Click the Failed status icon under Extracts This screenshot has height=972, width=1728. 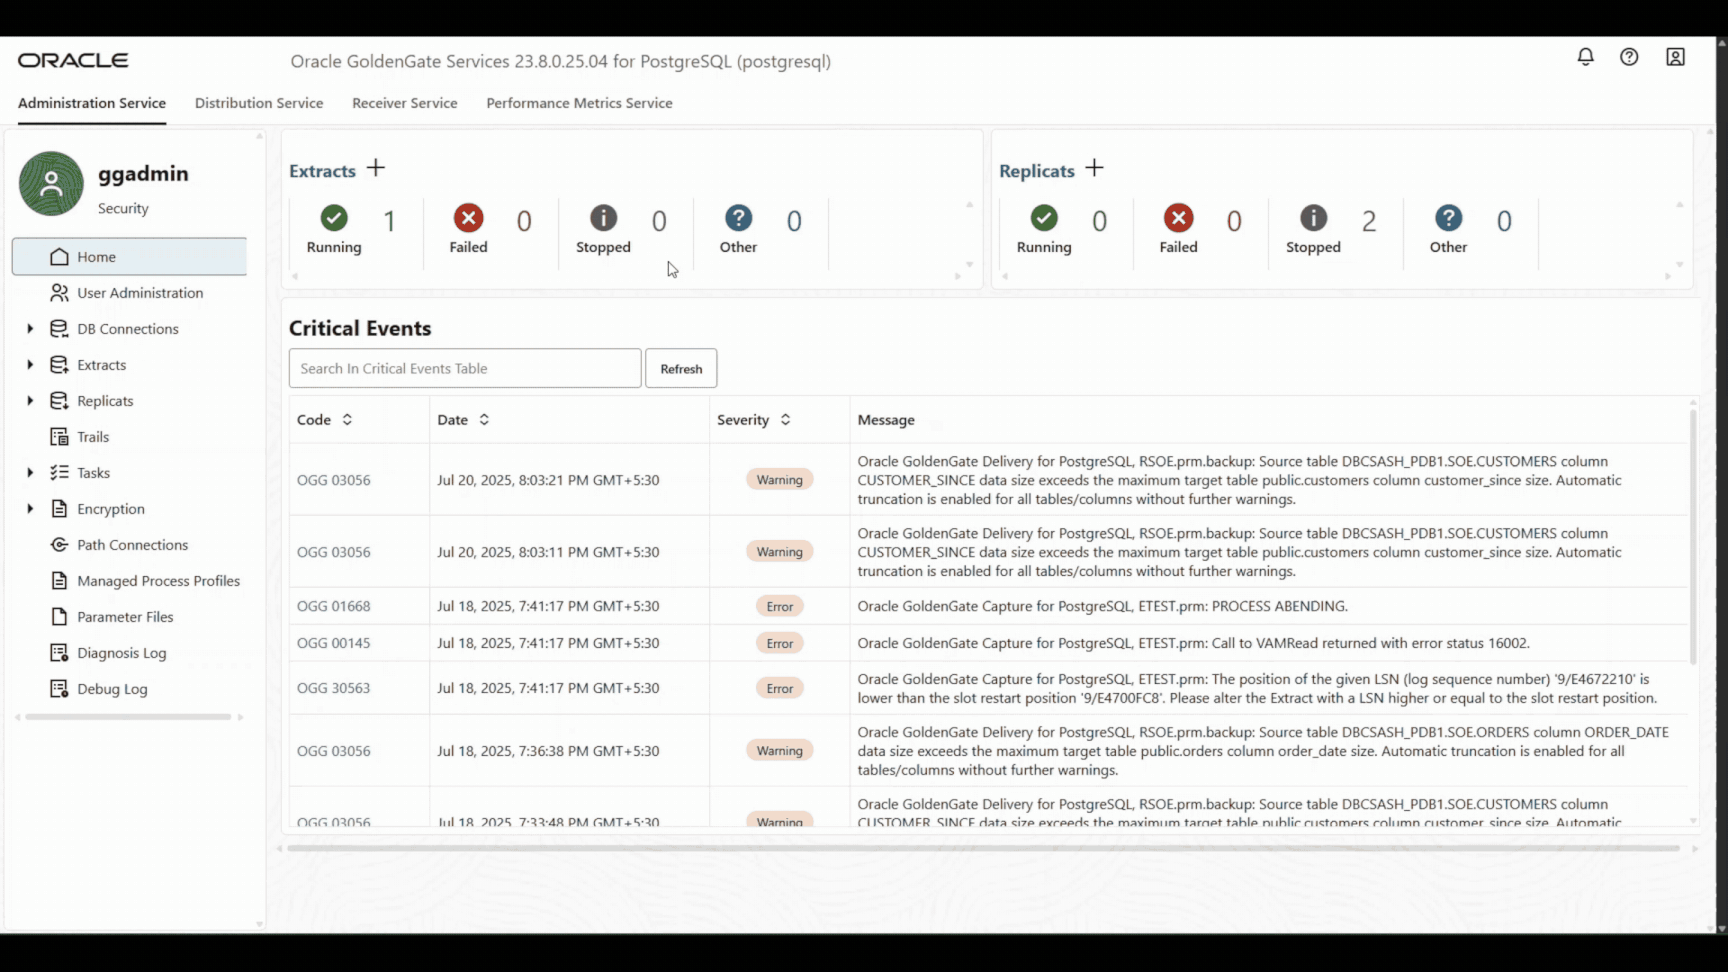(468, 218)
